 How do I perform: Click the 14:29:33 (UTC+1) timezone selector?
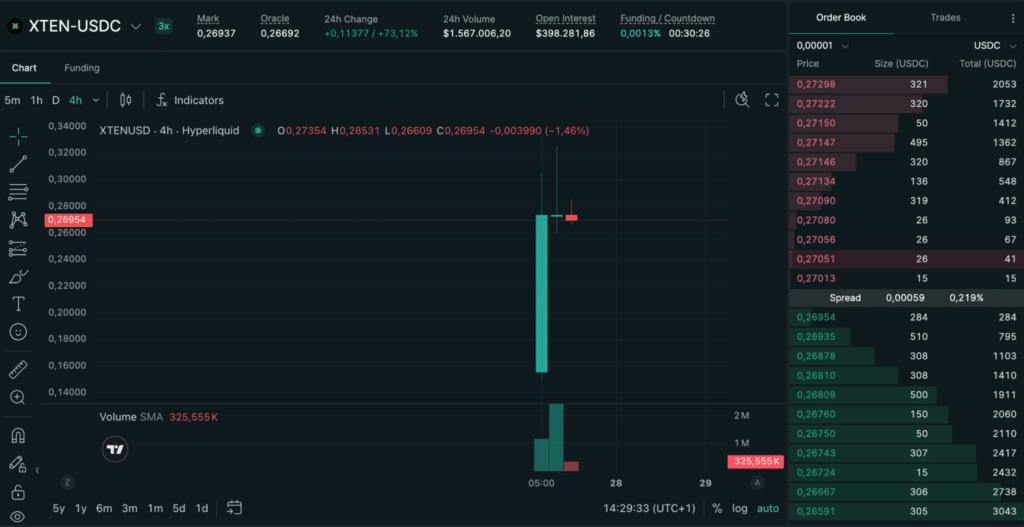[x=649, y=508]
